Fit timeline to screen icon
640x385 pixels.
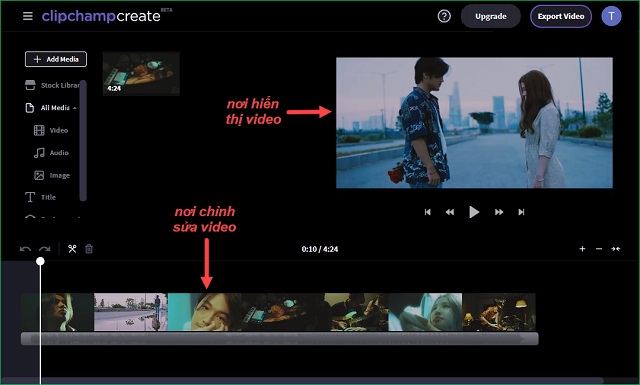pyautogui.click(x=616, y=249)
